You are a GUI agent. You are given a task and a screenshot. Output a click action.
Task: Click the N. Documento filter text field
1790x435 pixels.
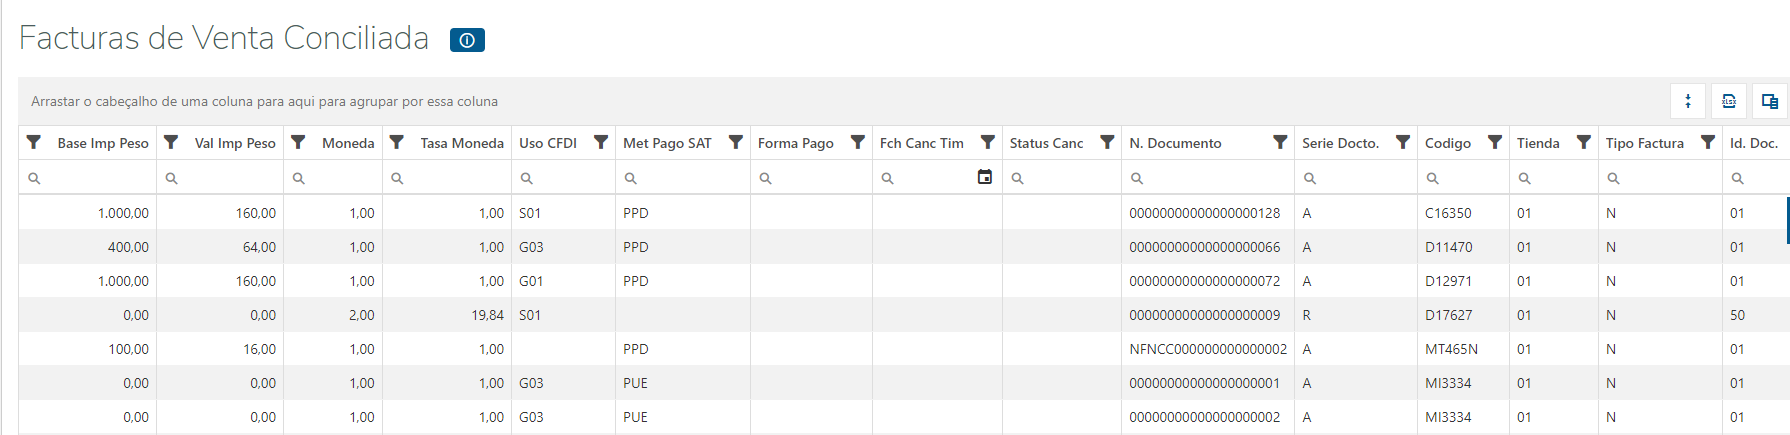[1215, 178]
